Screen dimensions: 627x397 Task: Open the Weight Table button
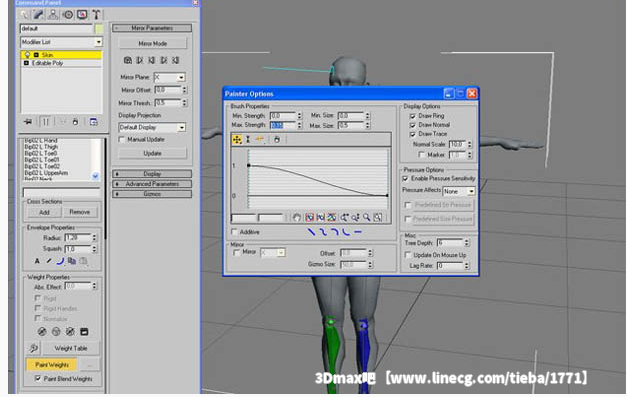click(x=71, y=348)
